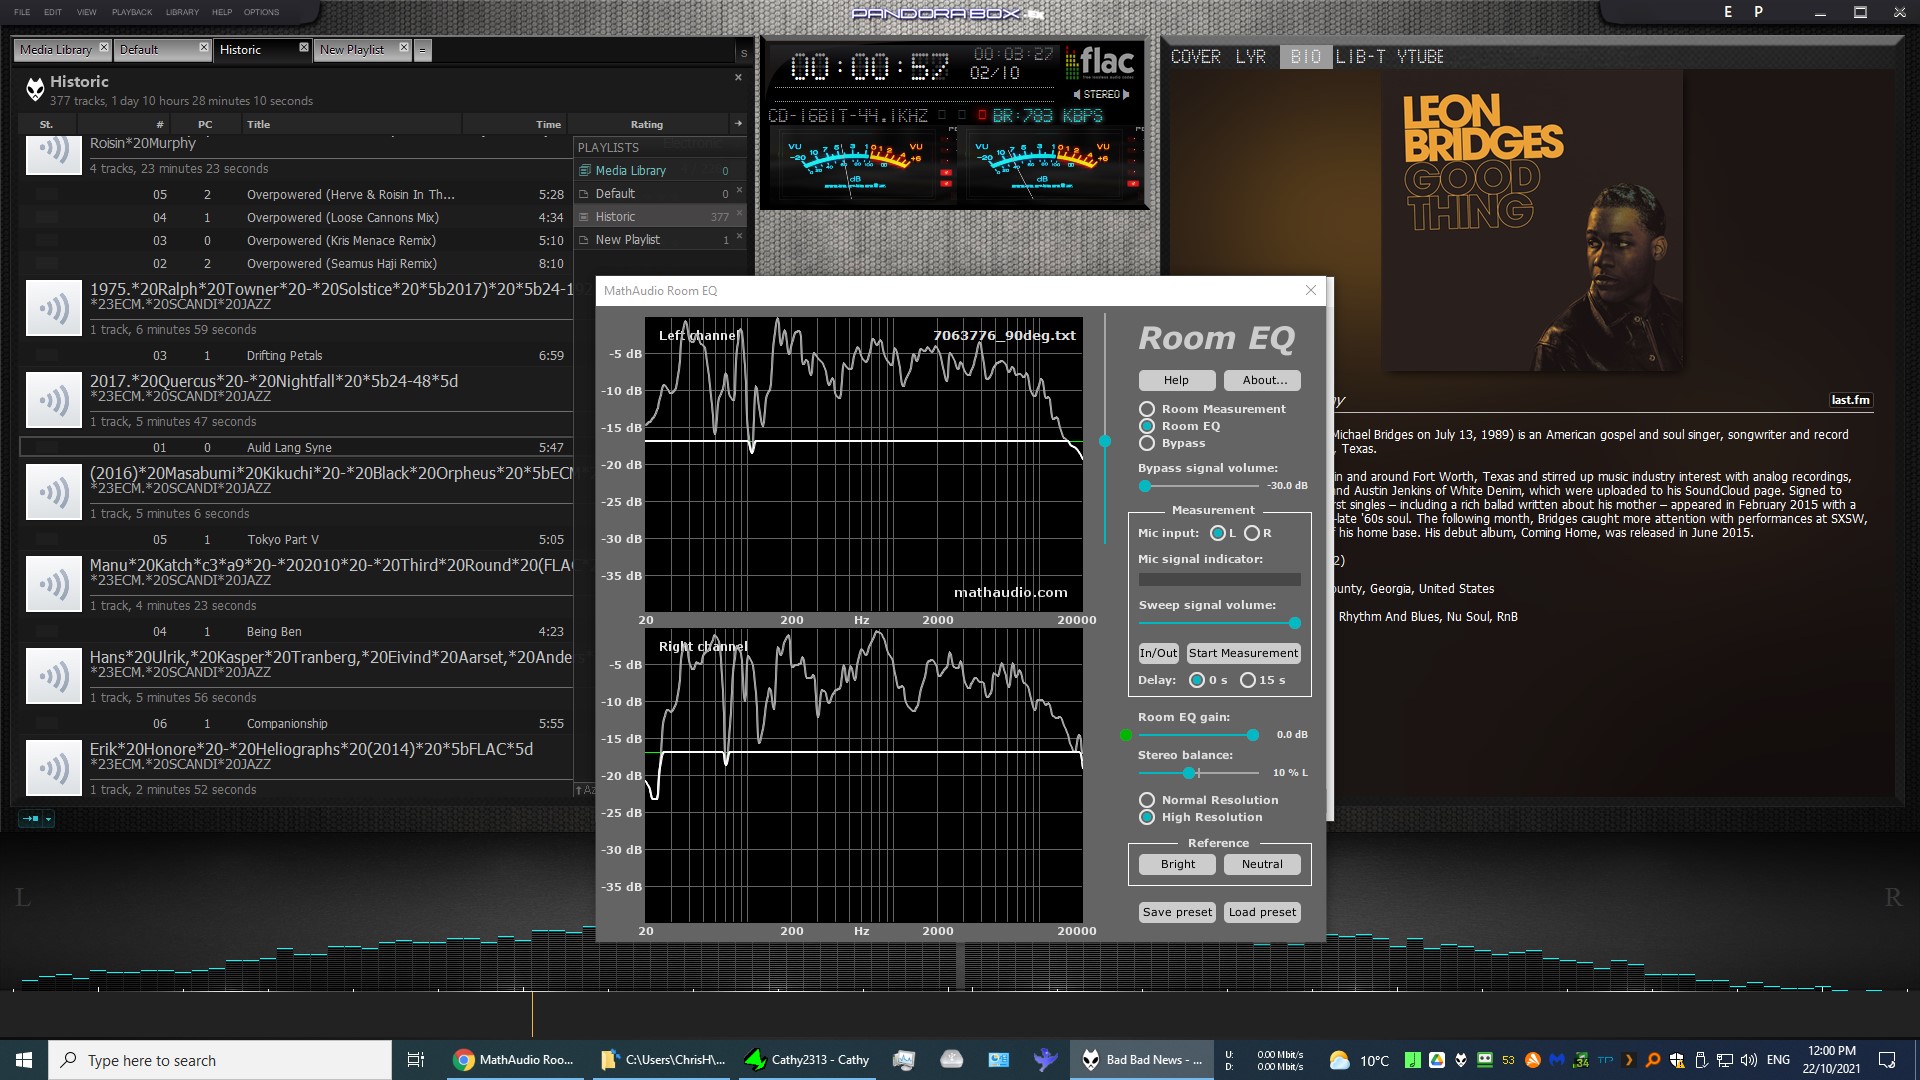Image resolution: width=1920 pixels, height=1080 pixels.
Task: Close the Historic panel with the small x
Action: tap(739, 77)
